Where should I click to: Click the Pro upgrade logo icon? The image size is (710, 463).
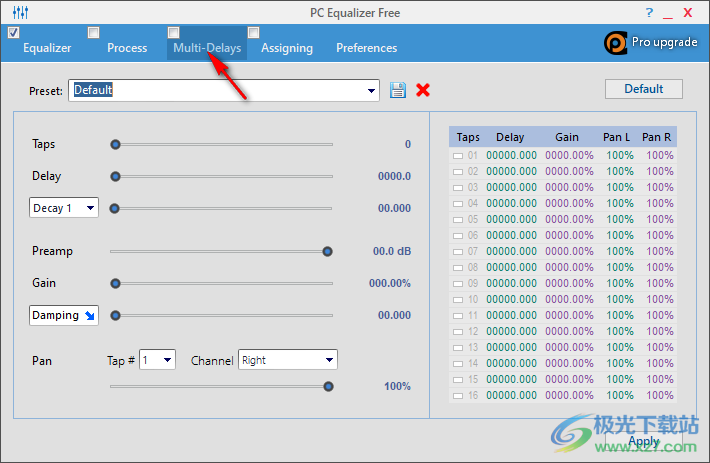click(x=615, y=43)
